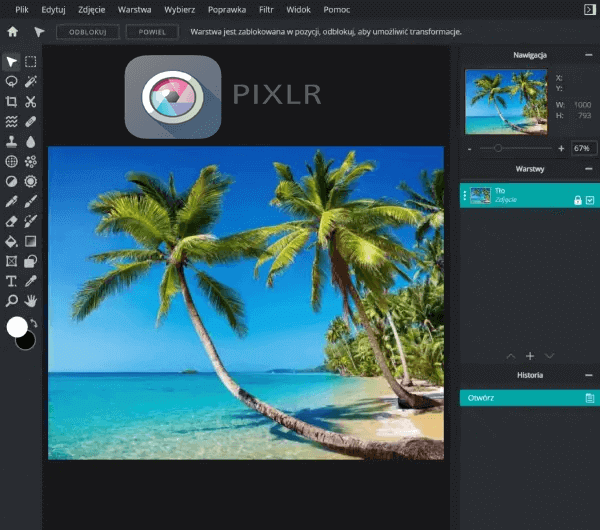Select the Frame tool with crossed square
The width and height of the screenshot is (600, 530).
click(11, 261)
